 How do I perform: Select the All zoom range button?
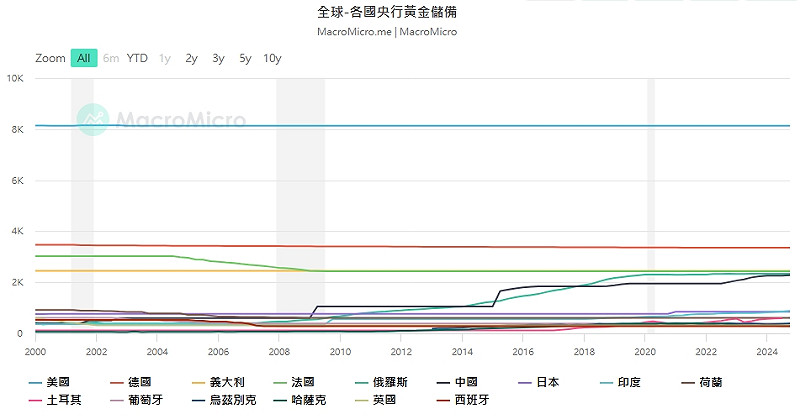click(84, 58)
